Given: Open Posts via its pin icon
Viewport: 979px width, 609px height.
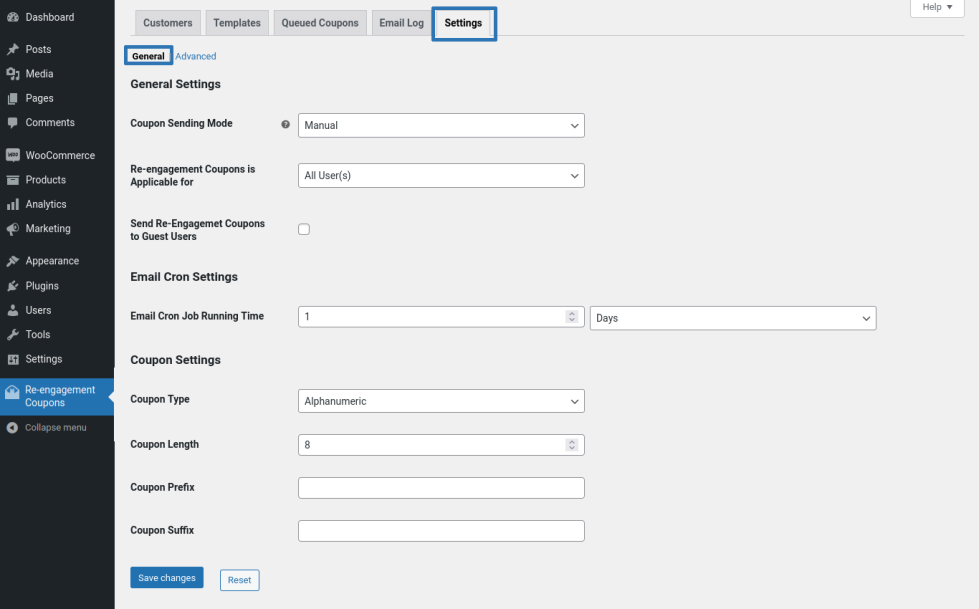Looking at the screenshot, I should point(13,49).
